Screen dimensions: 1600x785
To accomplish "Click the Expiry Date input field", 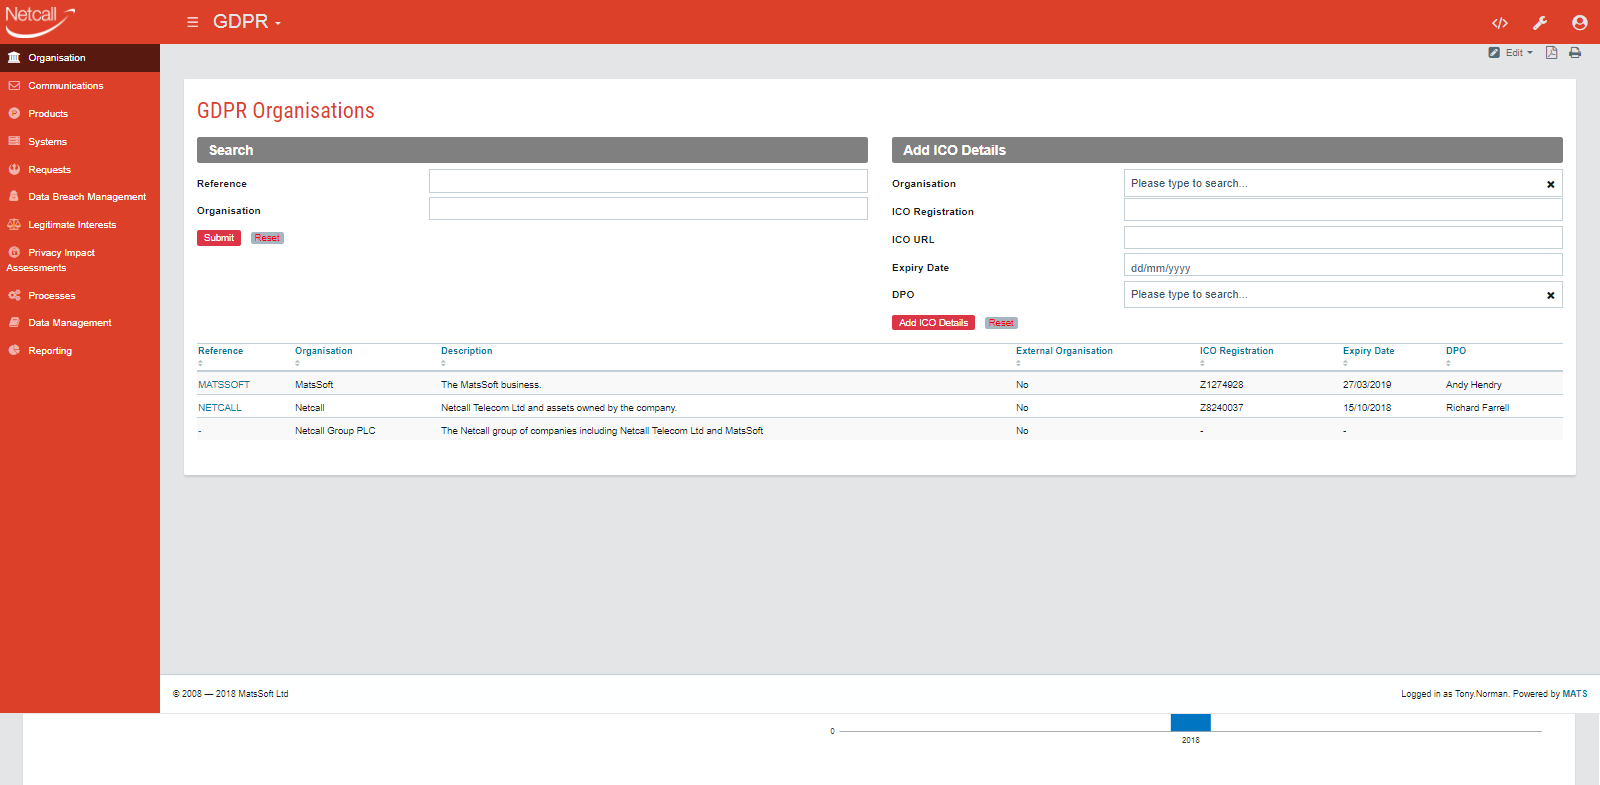I will [1342, 267].
